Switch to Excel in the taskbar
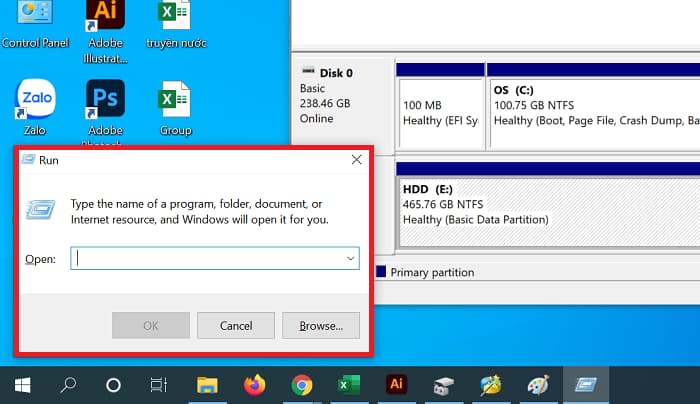This screenshot has width=700, height=404. coord(348,384)
